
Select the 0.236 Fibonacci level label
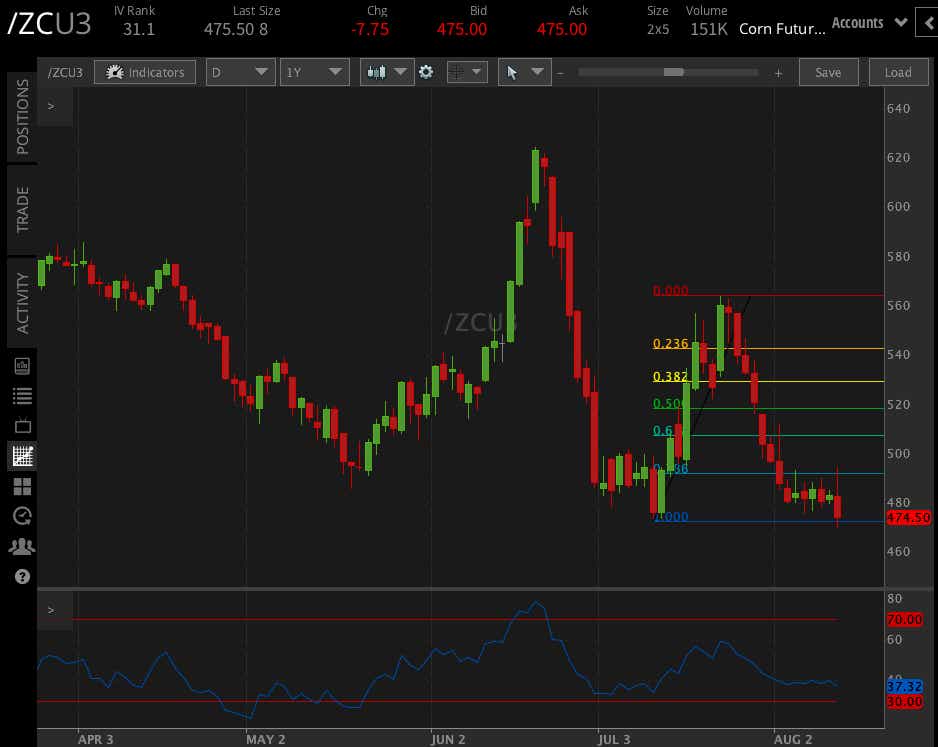coord(670,343)
